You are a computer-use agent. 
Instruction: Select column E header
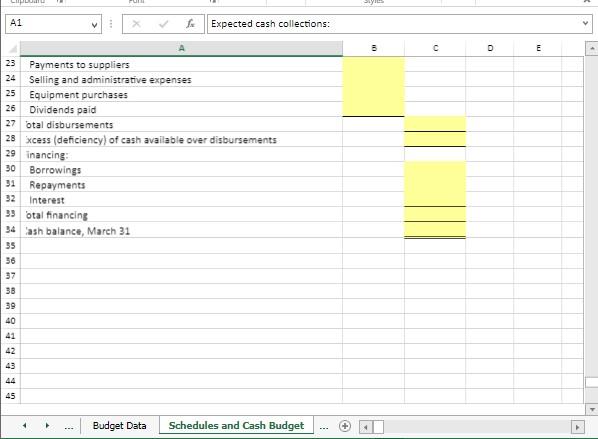[538, 48]
